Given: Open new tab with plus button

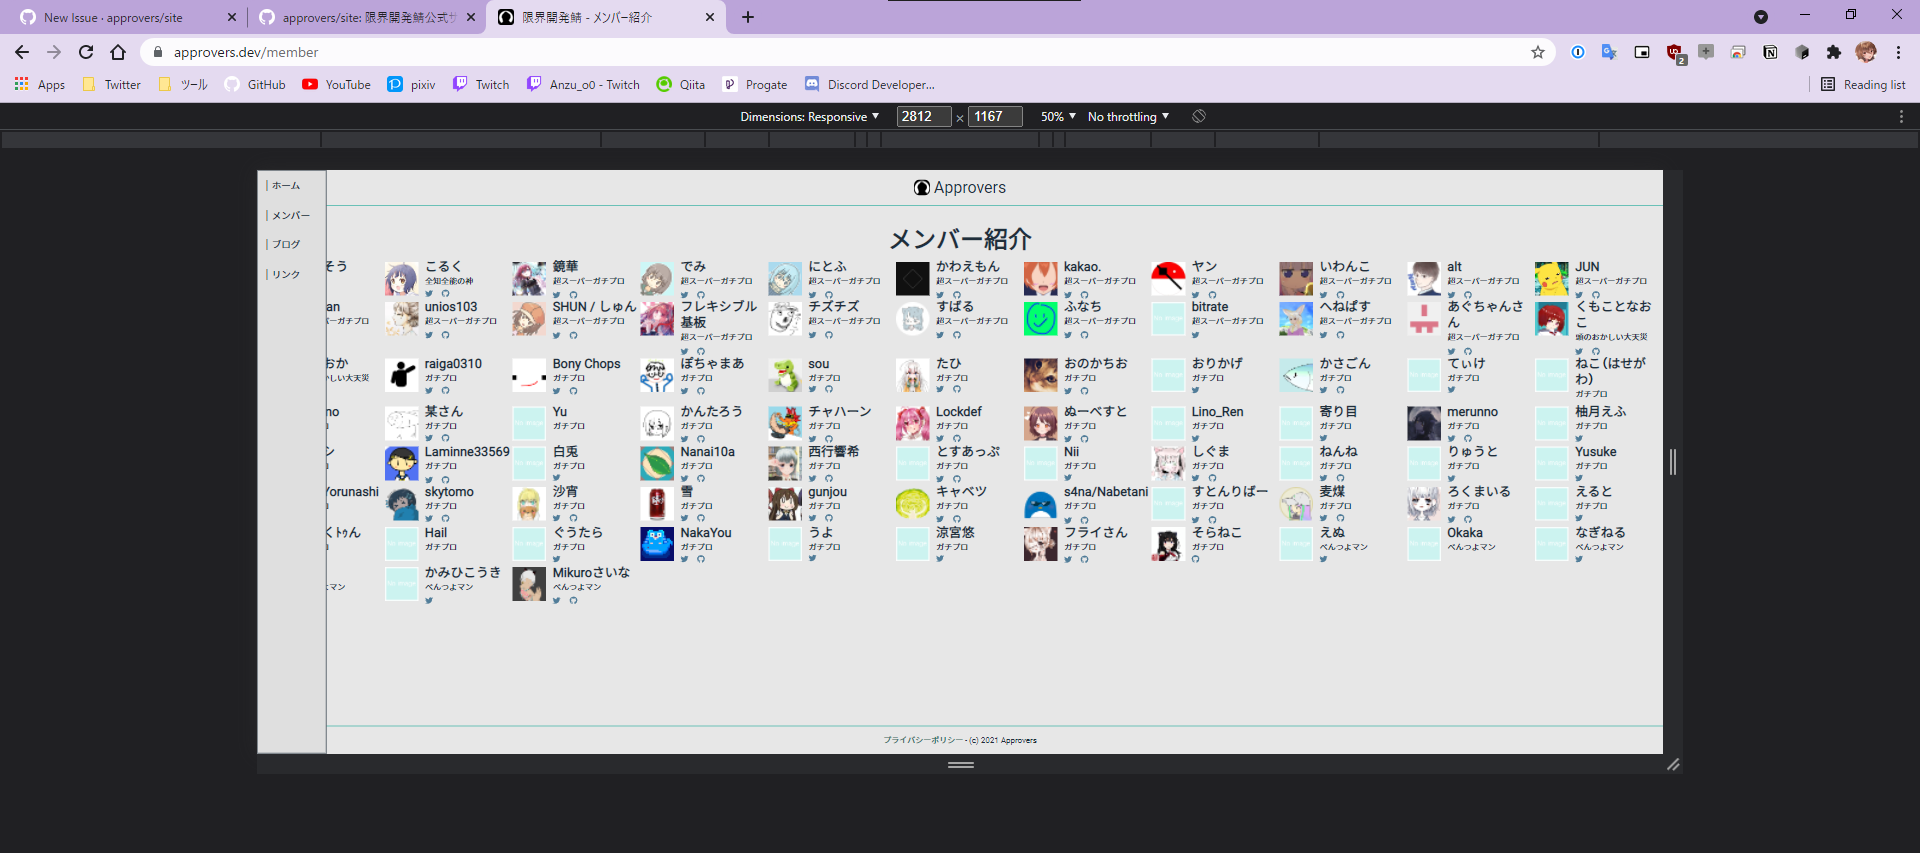Looking at the screenshot, I should point(748,17).
